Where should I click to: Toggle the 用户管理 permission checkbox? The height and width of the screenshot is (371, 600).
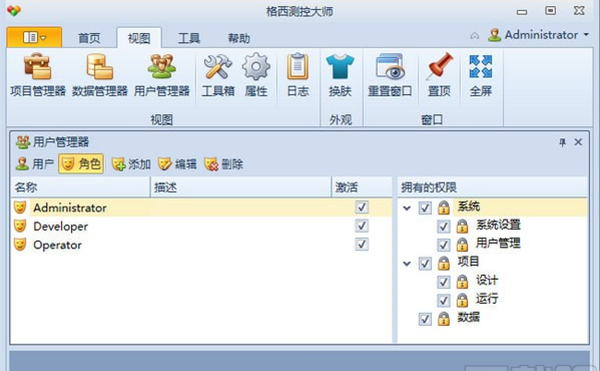[x=443, y=245]
